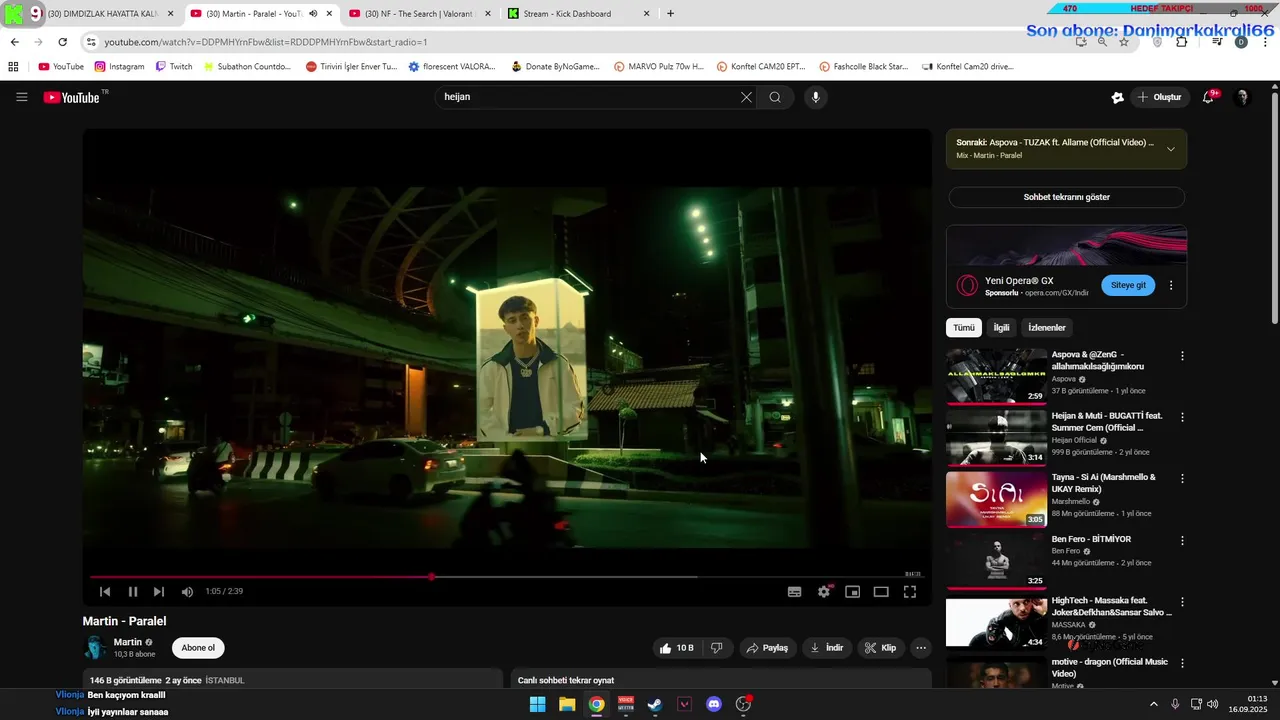Open Steam from the taskbar

[x=655, y=704]
